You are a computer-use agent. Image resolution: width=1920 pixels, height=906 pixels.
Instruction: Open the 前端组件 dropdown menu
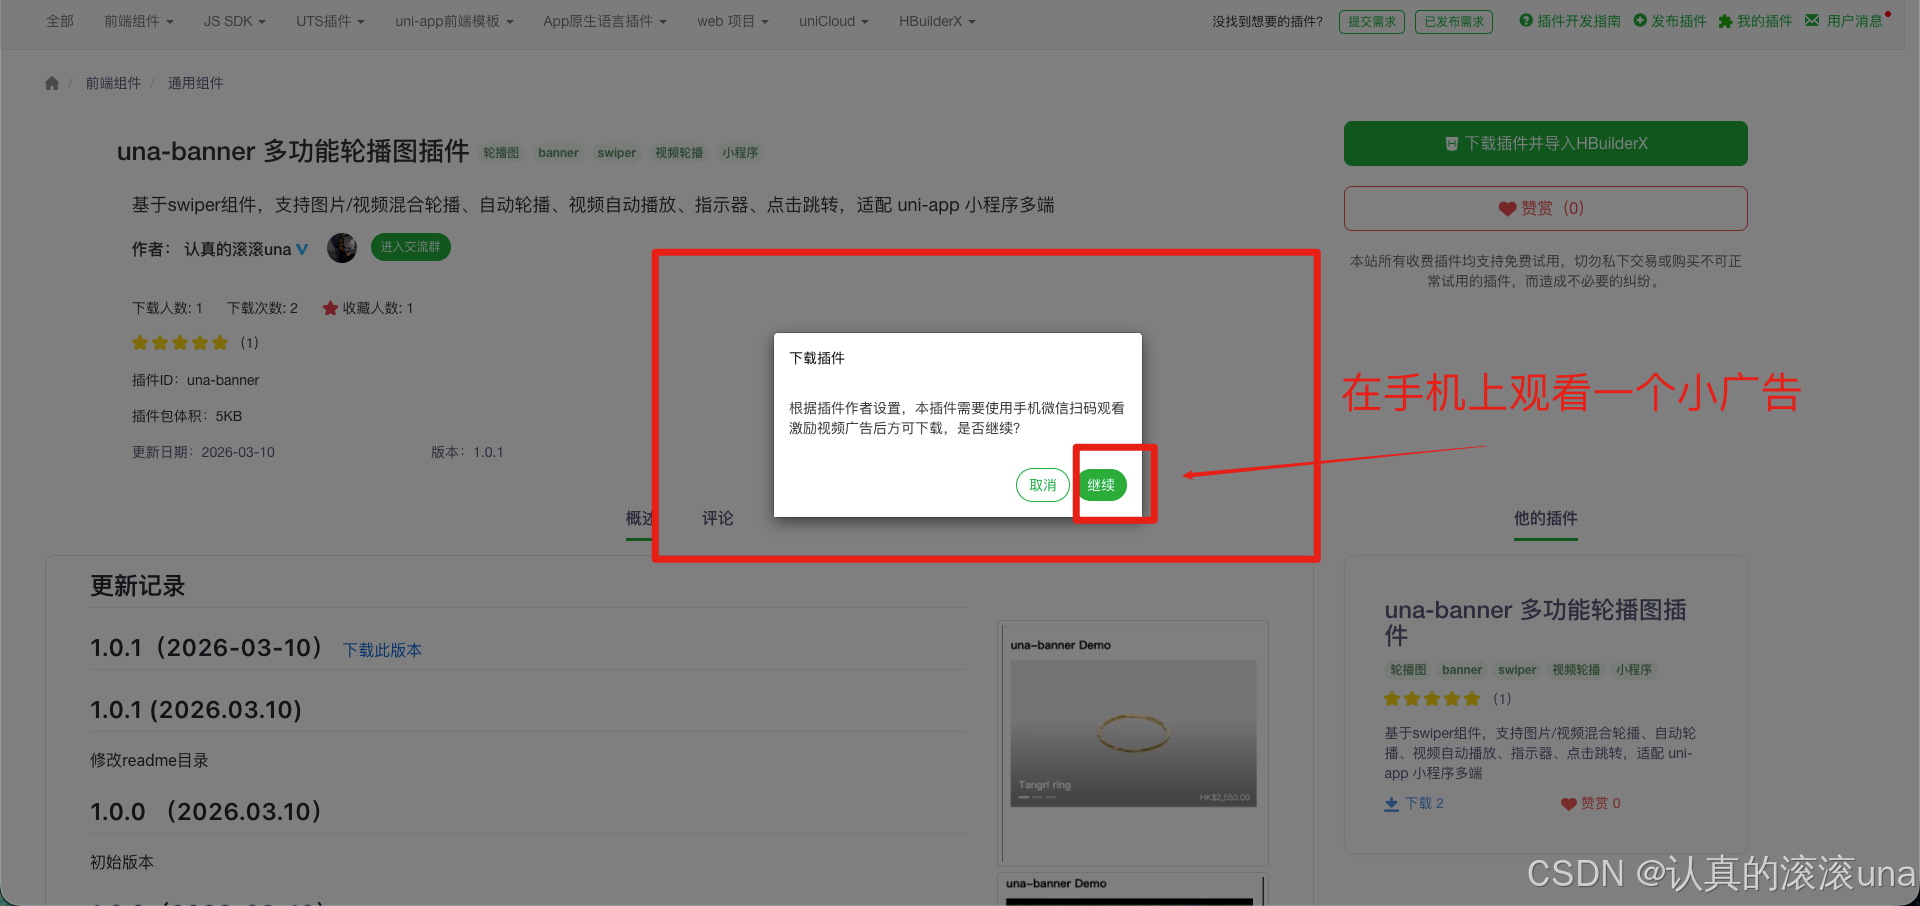point(139,21)
